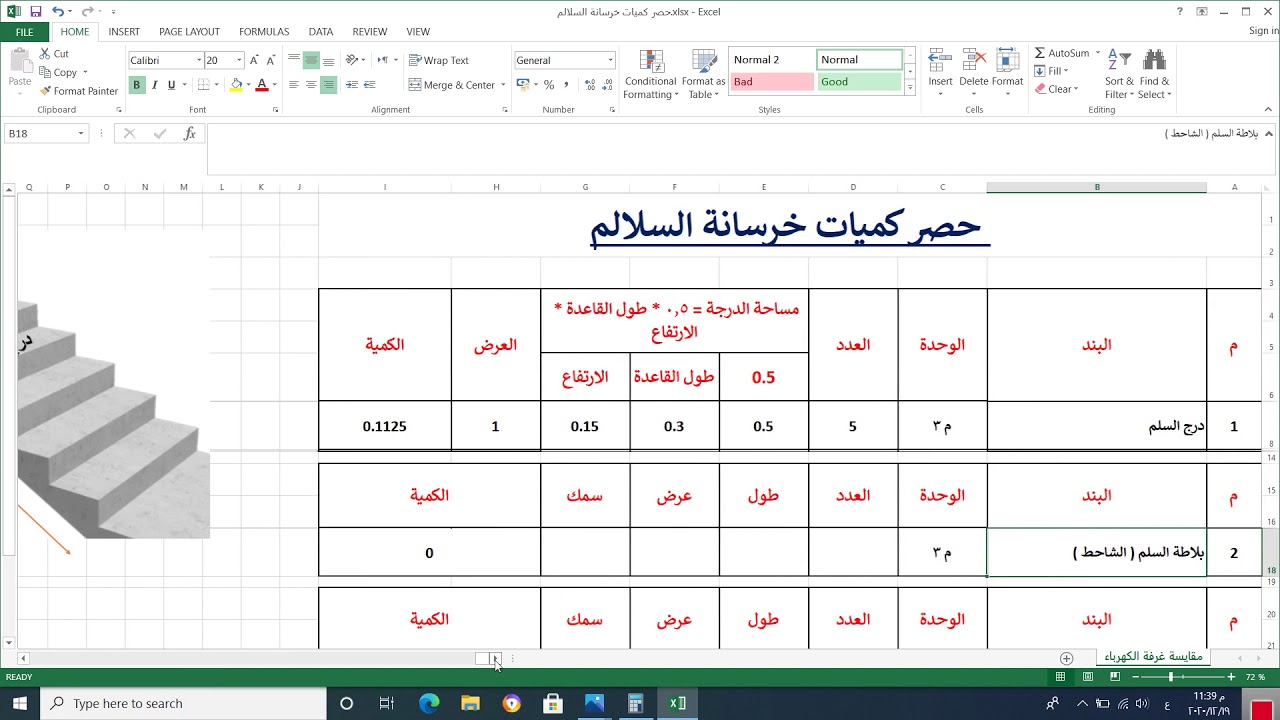Screen dimensions: 1280x720
Task: Collapse the ribbon with the chevron
Action: coord(1269,110)
